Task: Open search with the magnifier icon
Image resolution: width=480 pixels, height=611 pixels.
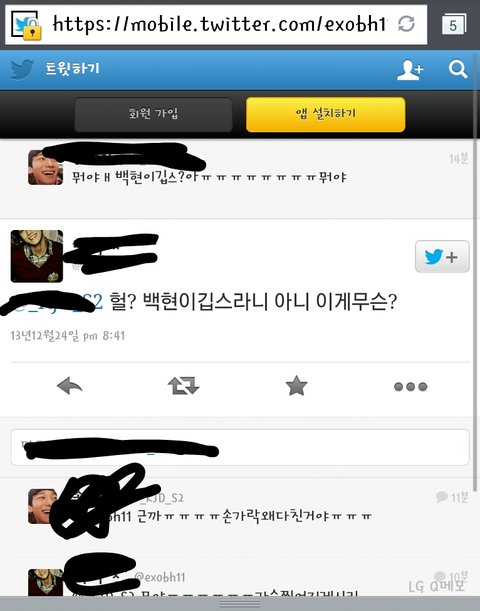Action: click(x=458, y=69)
